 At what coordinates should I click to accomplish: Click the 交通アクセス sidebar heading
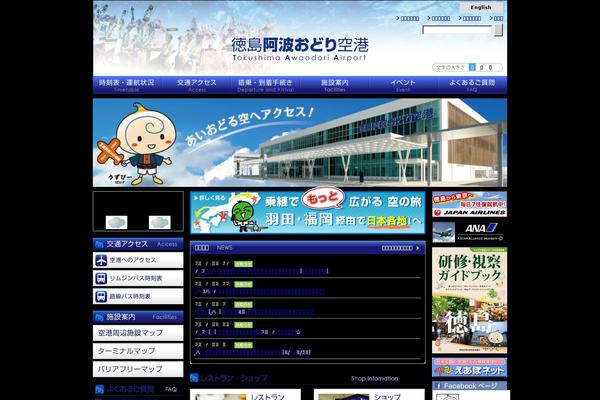[138, 244]
